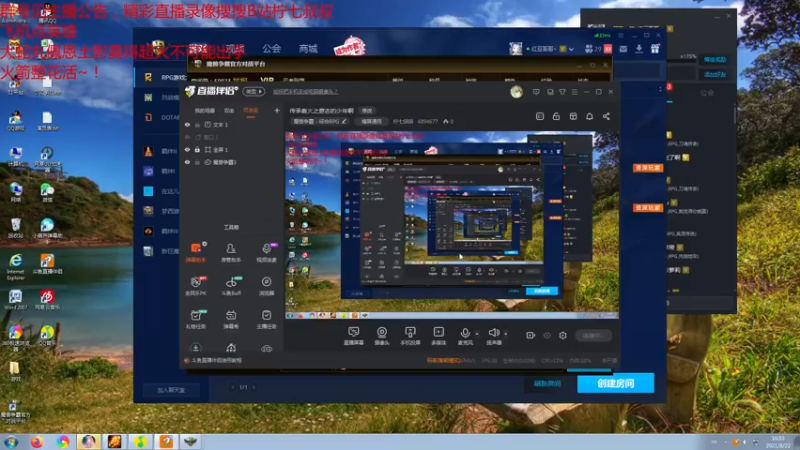
Task: Toggle visibility eye of the 文本 1 layer
Action: [187, 124]
